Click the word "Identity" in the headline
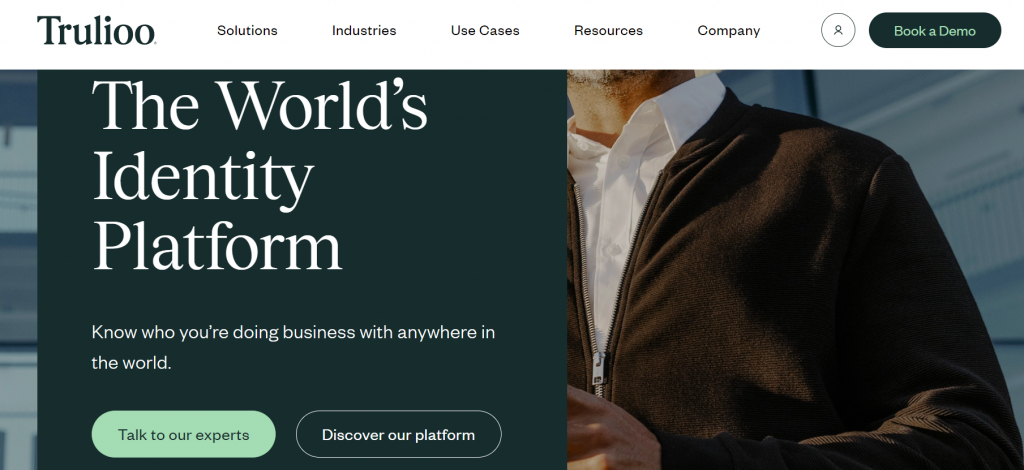 coord(203,176)
